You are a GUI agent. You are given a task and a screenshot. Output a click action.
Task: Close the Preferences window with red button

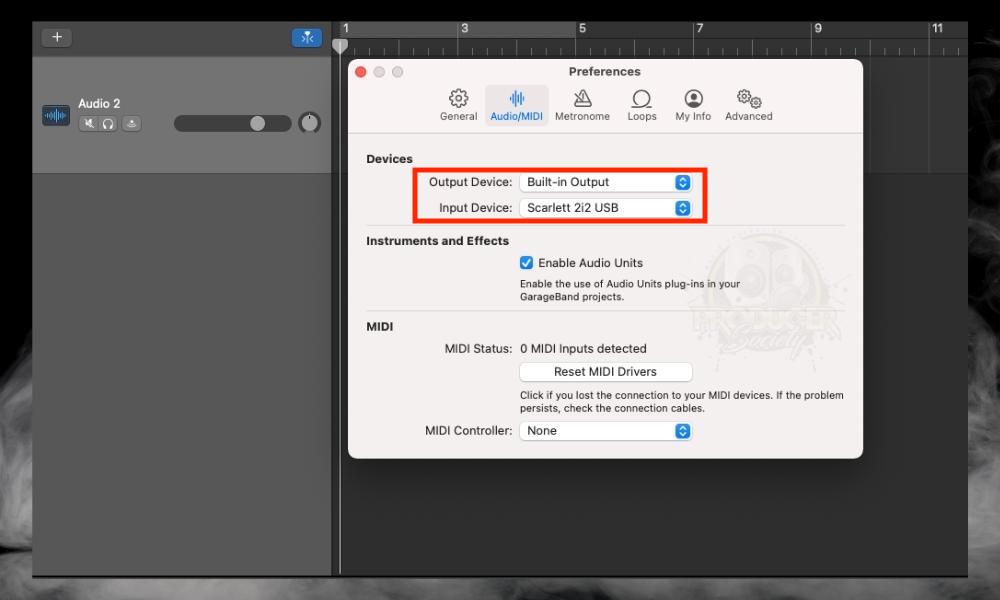coord(361,72)
